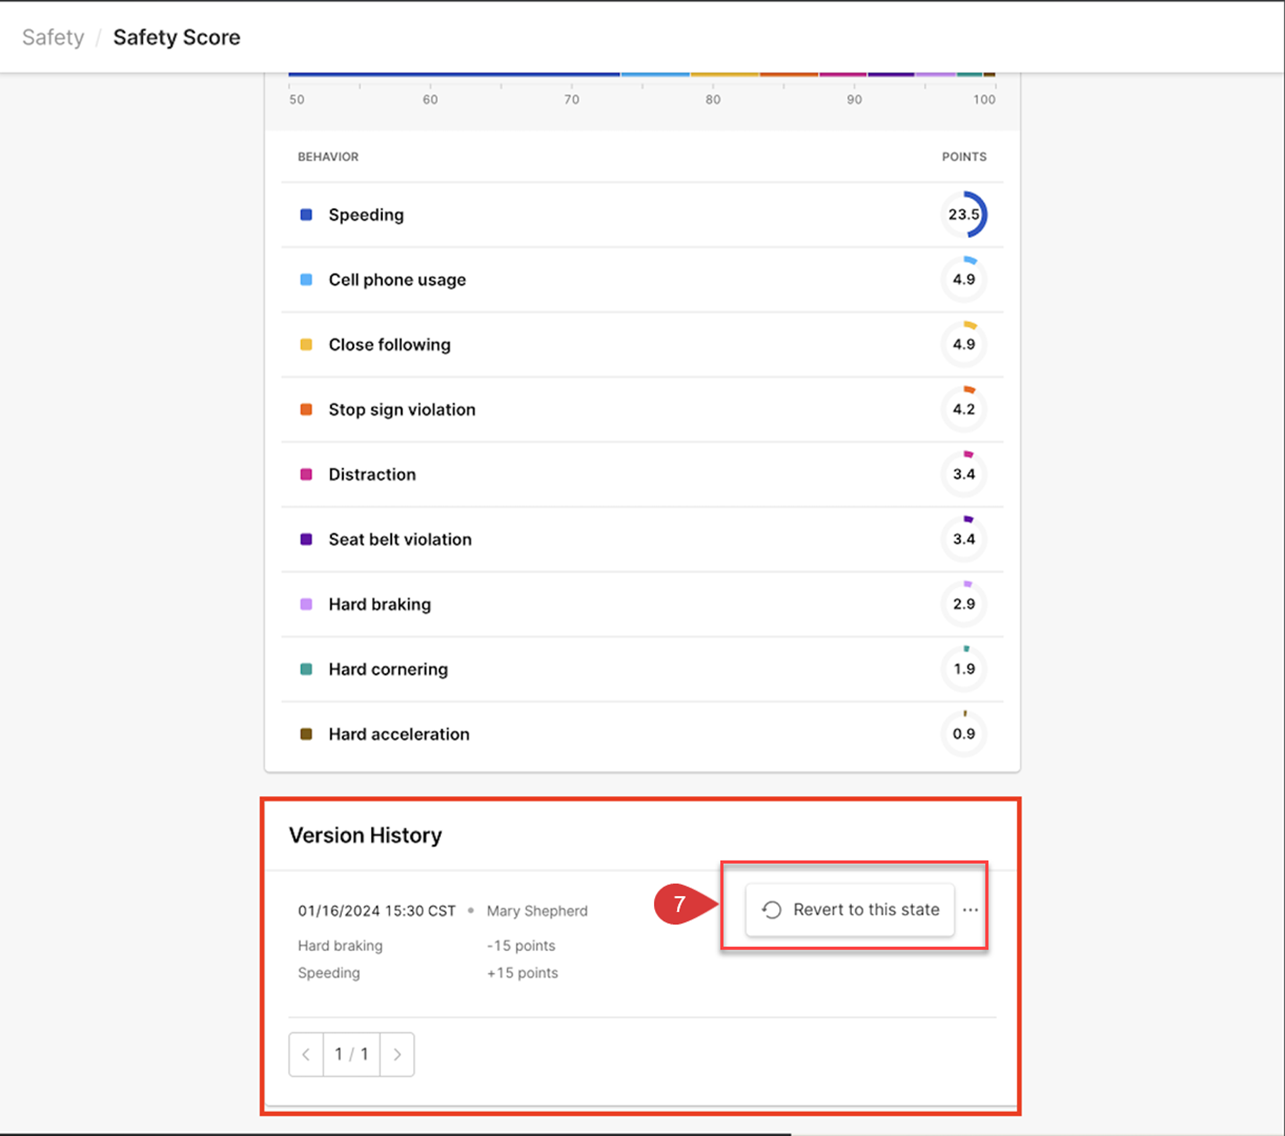
Task: Click the Speeding points ring showing 23.5
Action: pos(964,214)
